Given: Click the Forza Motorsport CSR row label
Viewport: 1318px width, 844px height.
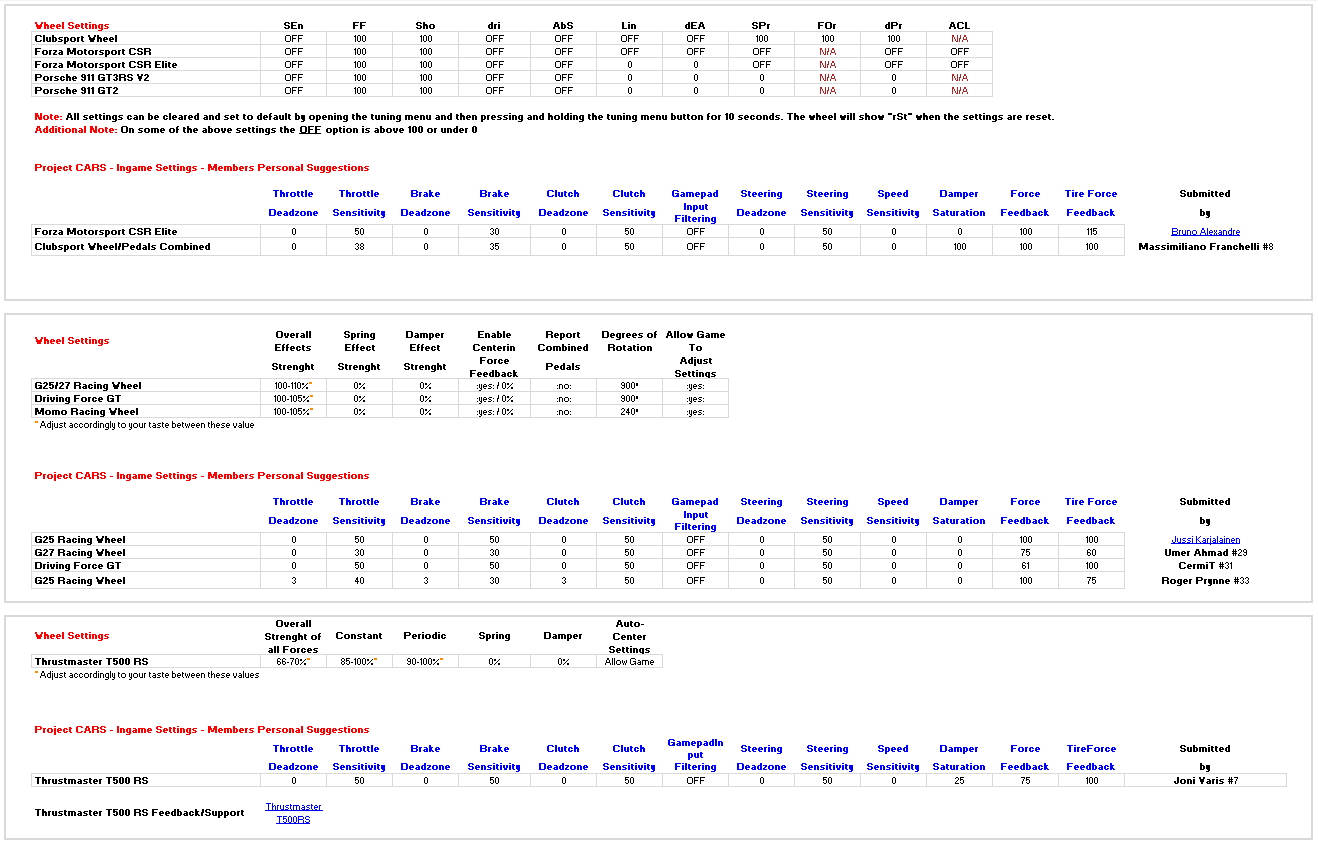Looking at the screenshot, I should tap(93, 52).
